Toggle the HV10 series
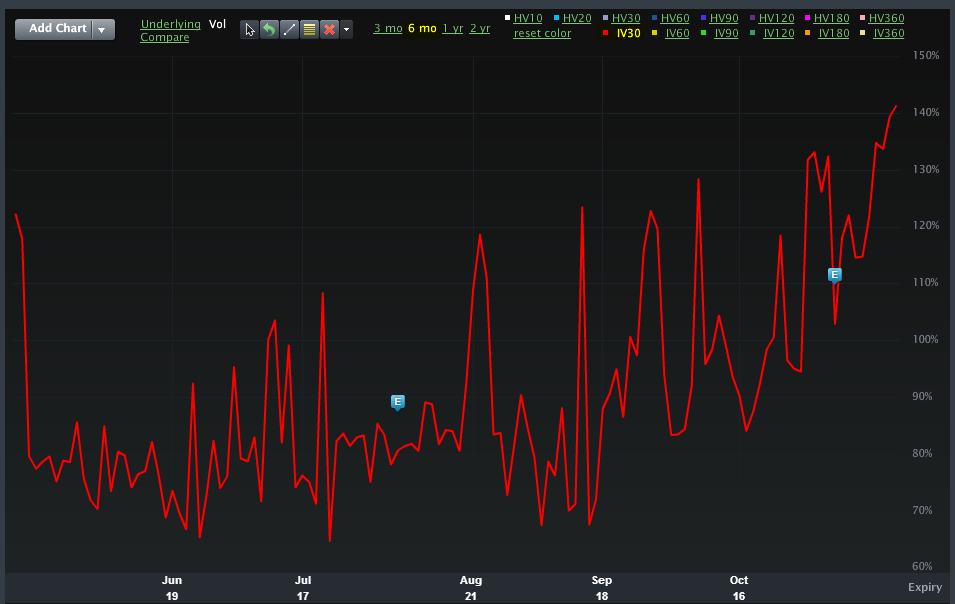 [528, 18]
